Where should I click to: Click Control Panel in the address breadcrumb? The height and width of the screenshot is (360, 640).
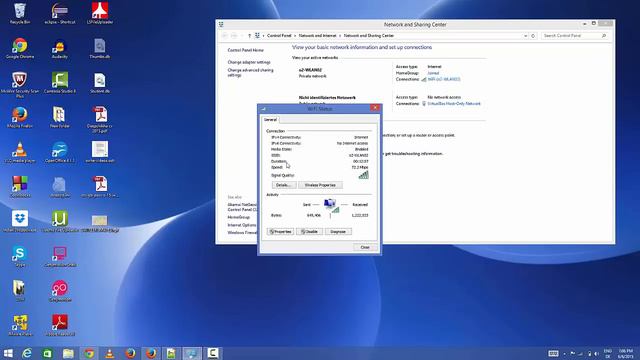[x=279, y=36]
